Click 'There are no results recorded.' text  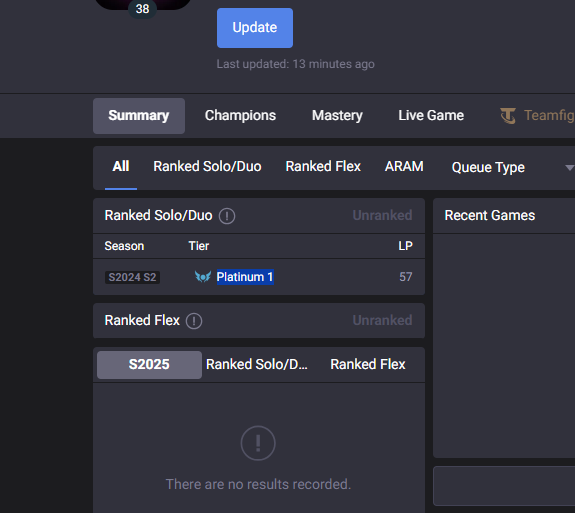(x=259, y=484)
